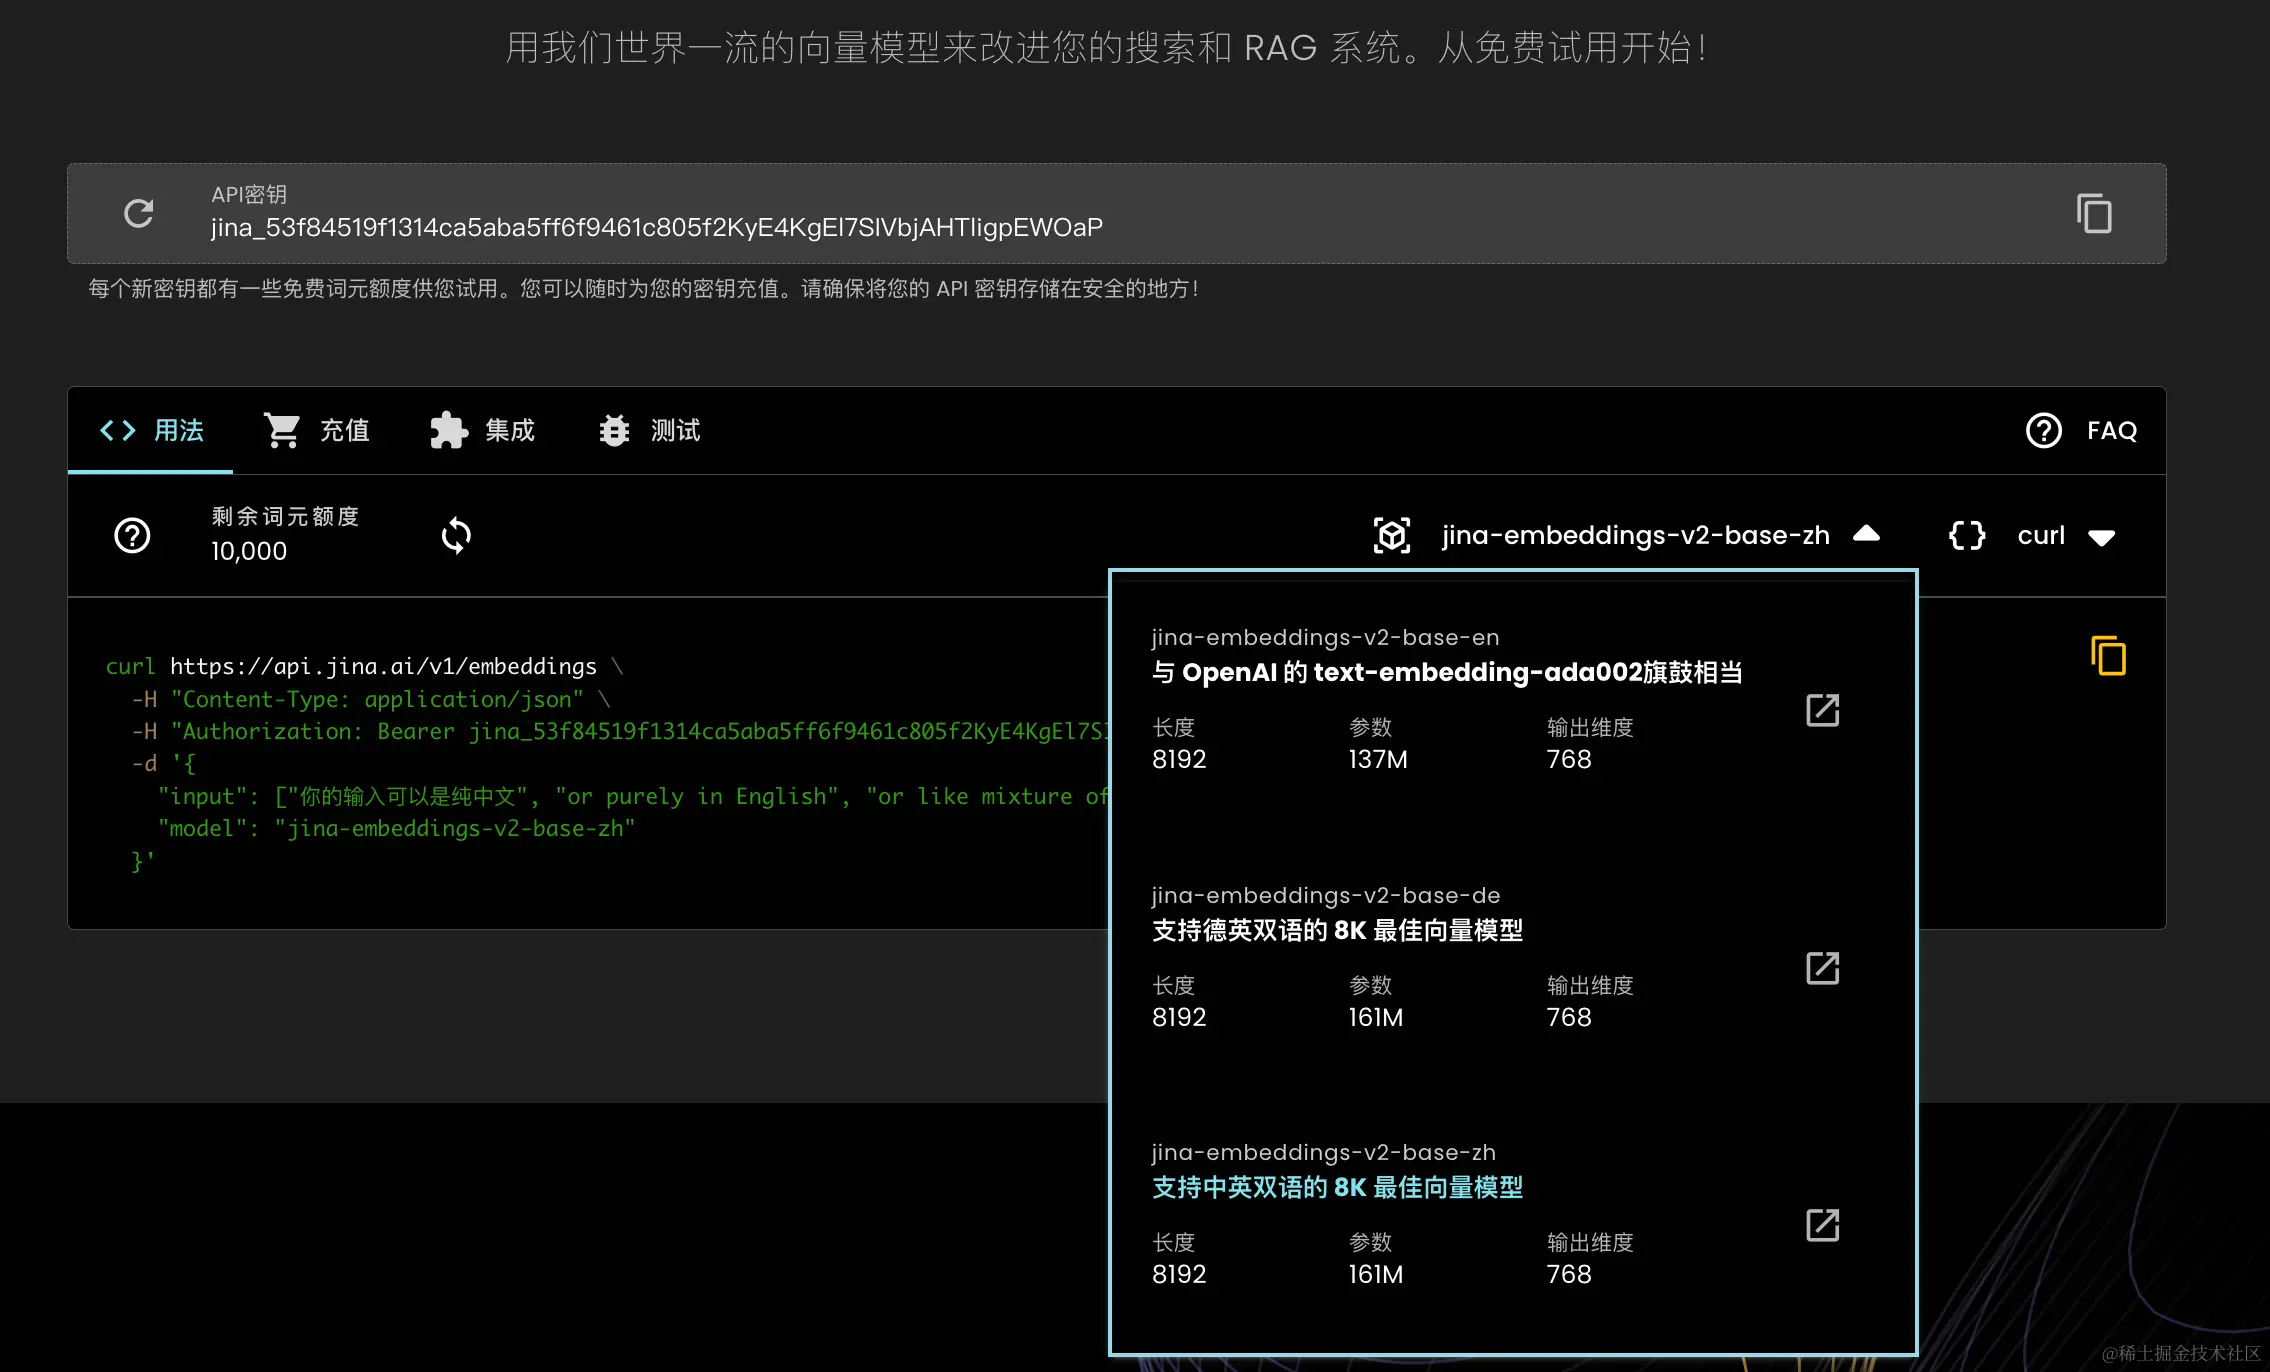Click the question mark beside remaining token quota
This screenshot has height=1372, width=2270.
point(132,536)
